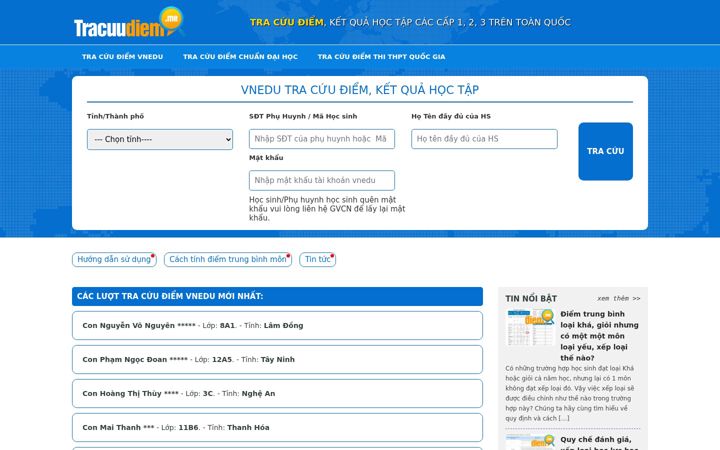The image size is (720, 450).
Task: Open Cách tính điểm trung bình môn link
Action: 228,259
